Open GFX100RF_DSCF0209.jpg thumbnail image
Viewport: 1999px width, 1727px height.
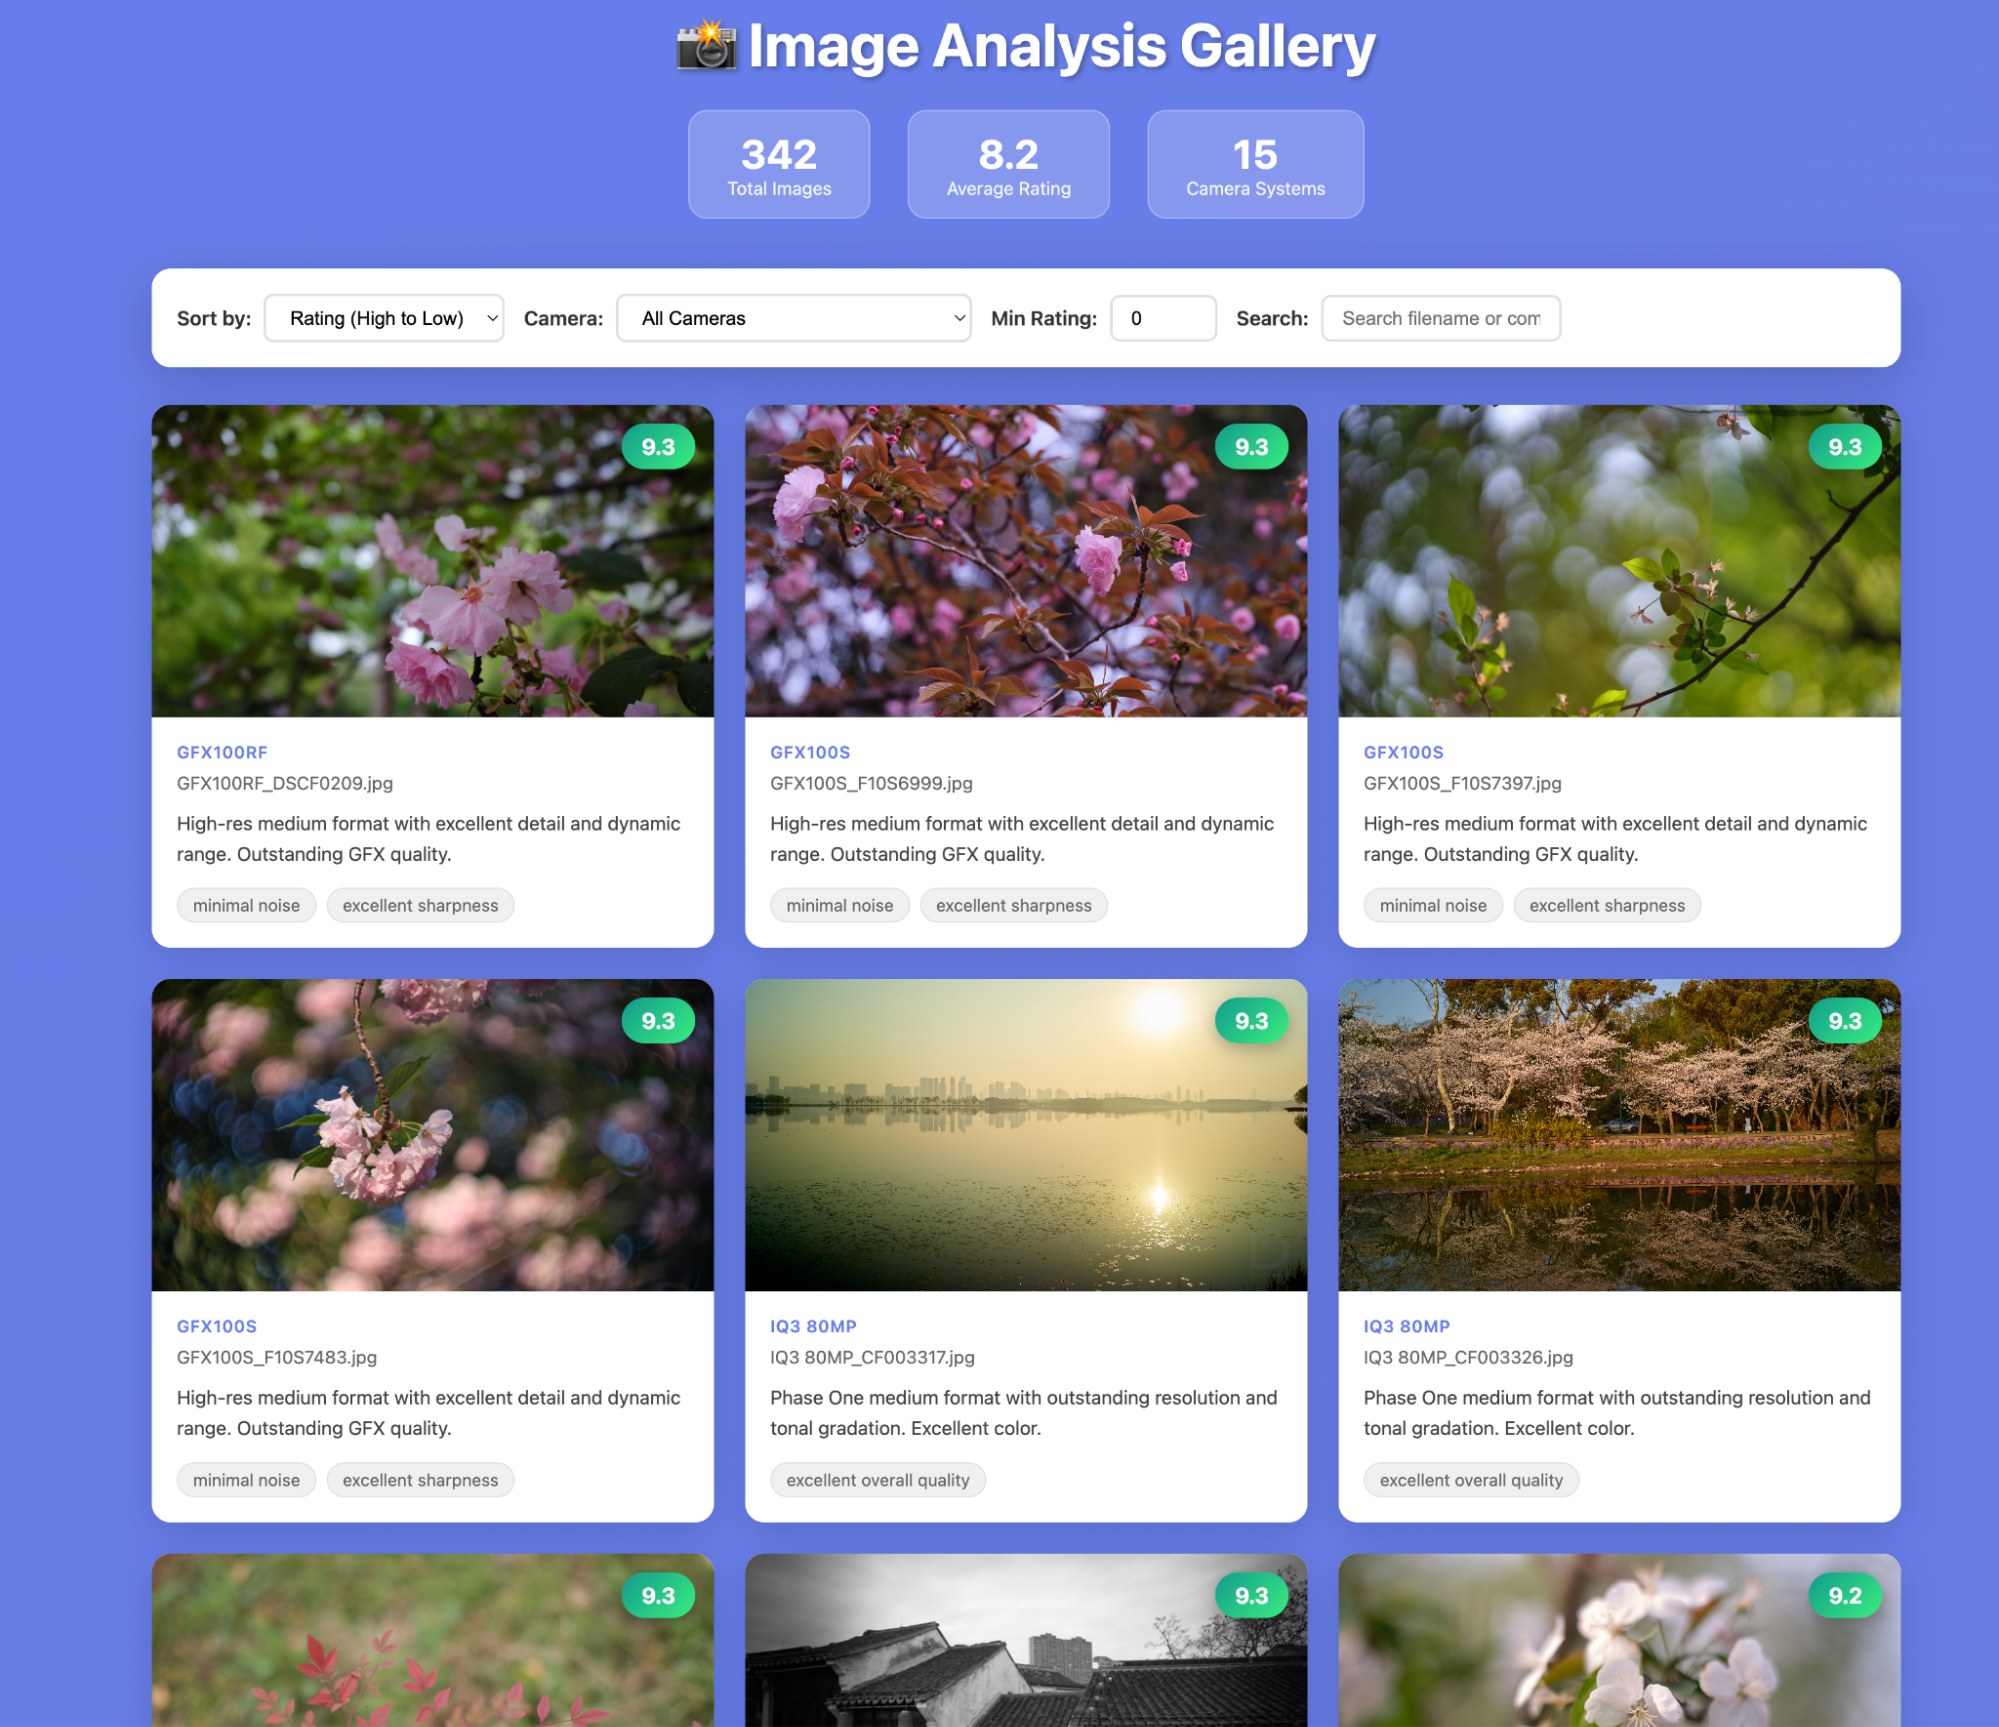[432, 560]
